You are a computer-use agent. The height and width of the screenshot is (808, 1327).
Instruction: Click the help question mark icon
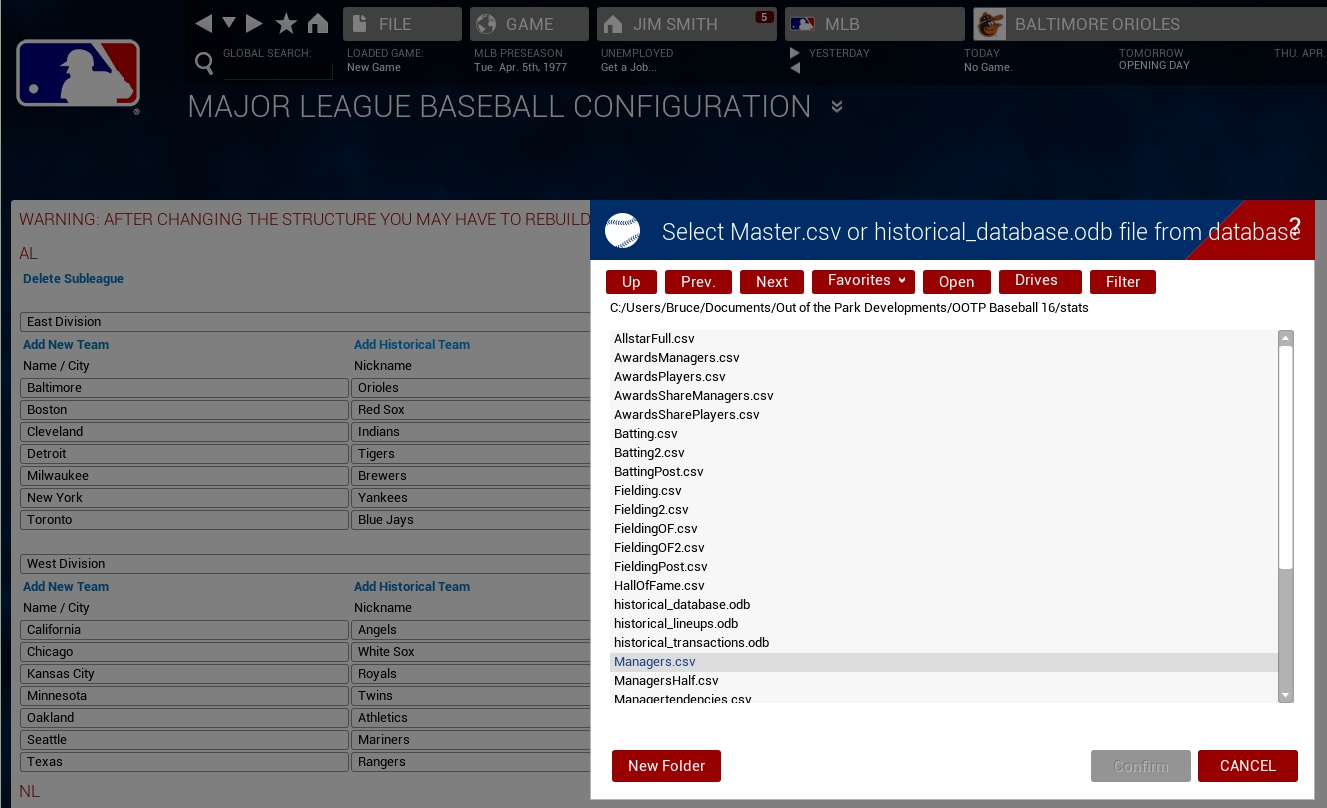[1294, 226]
